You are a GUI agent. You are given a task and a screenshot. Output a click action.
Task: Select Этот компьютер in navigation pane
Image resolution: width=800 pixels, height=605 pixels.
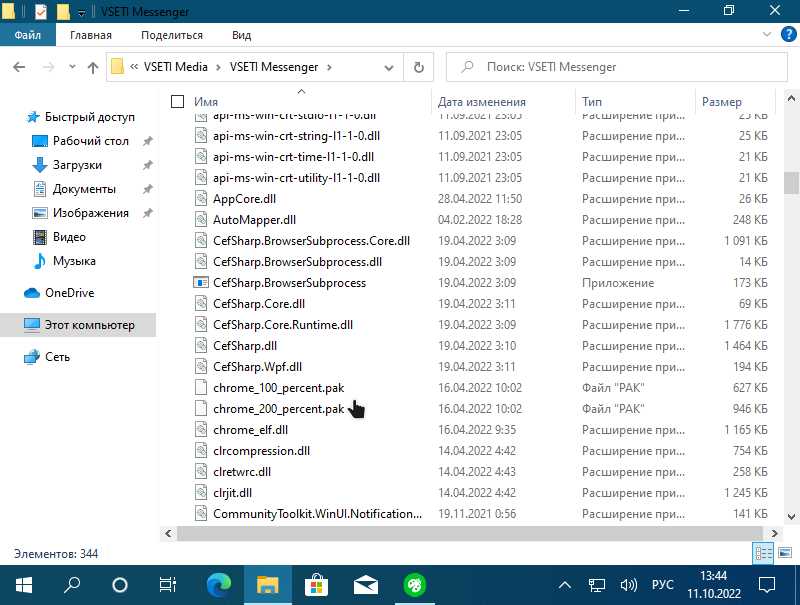79,325
